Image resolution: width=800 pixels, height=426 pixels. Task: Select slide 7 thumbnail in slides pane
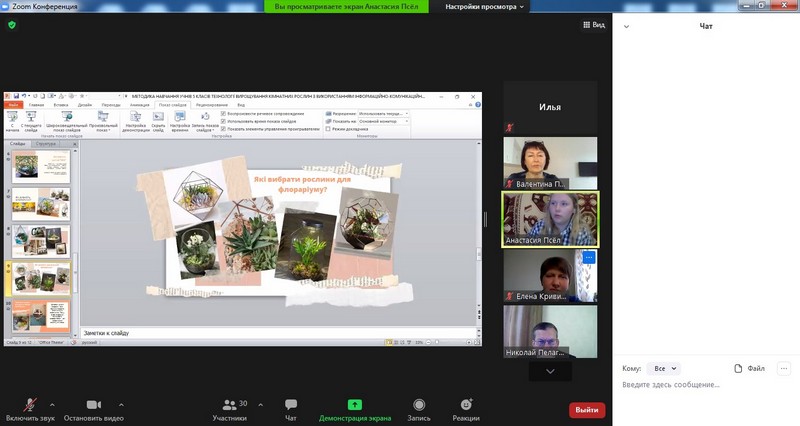(x=41, y=204)
